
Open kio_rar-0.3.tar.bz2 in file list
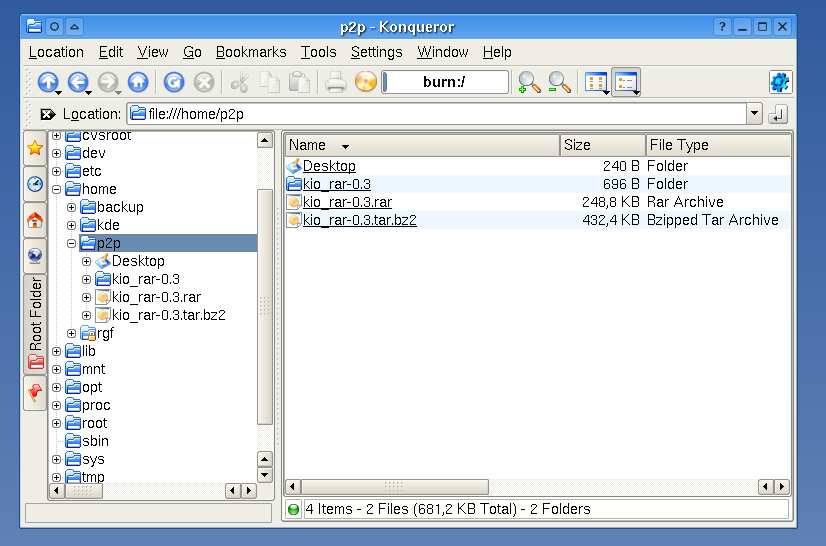tap(360, 220)
